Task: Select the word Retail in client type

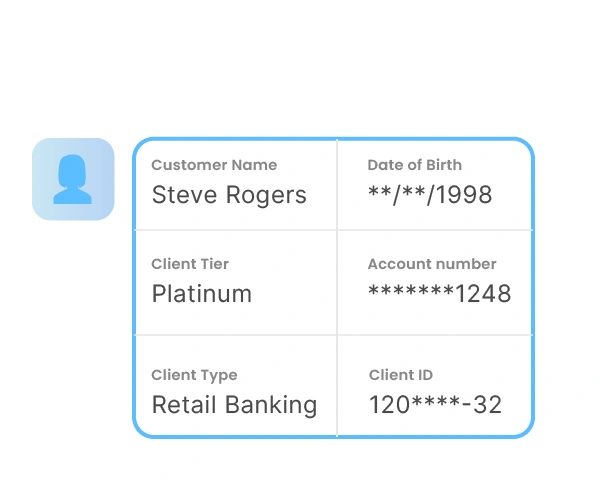Action: (186, 405)
